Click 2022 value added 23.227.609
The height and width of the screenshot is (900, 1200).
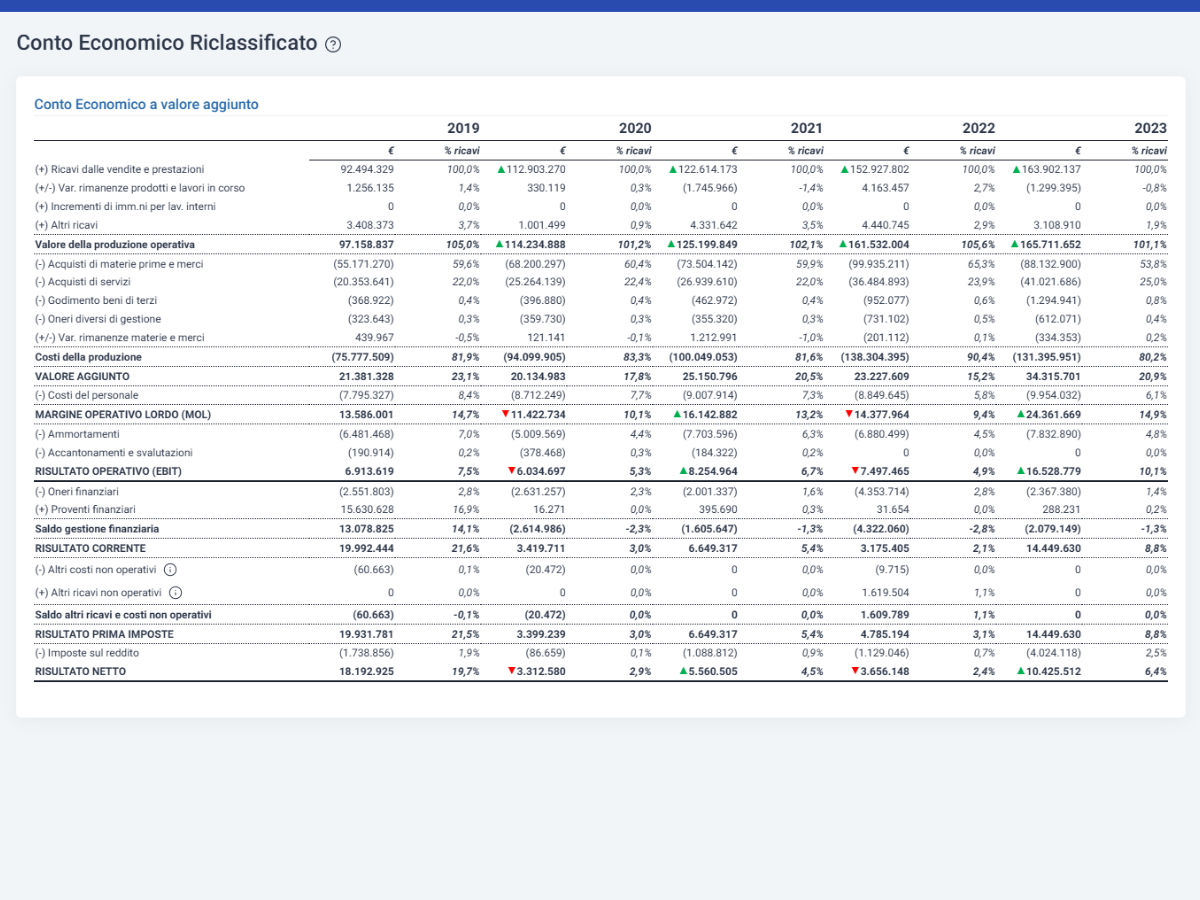(x=882, y=376)
